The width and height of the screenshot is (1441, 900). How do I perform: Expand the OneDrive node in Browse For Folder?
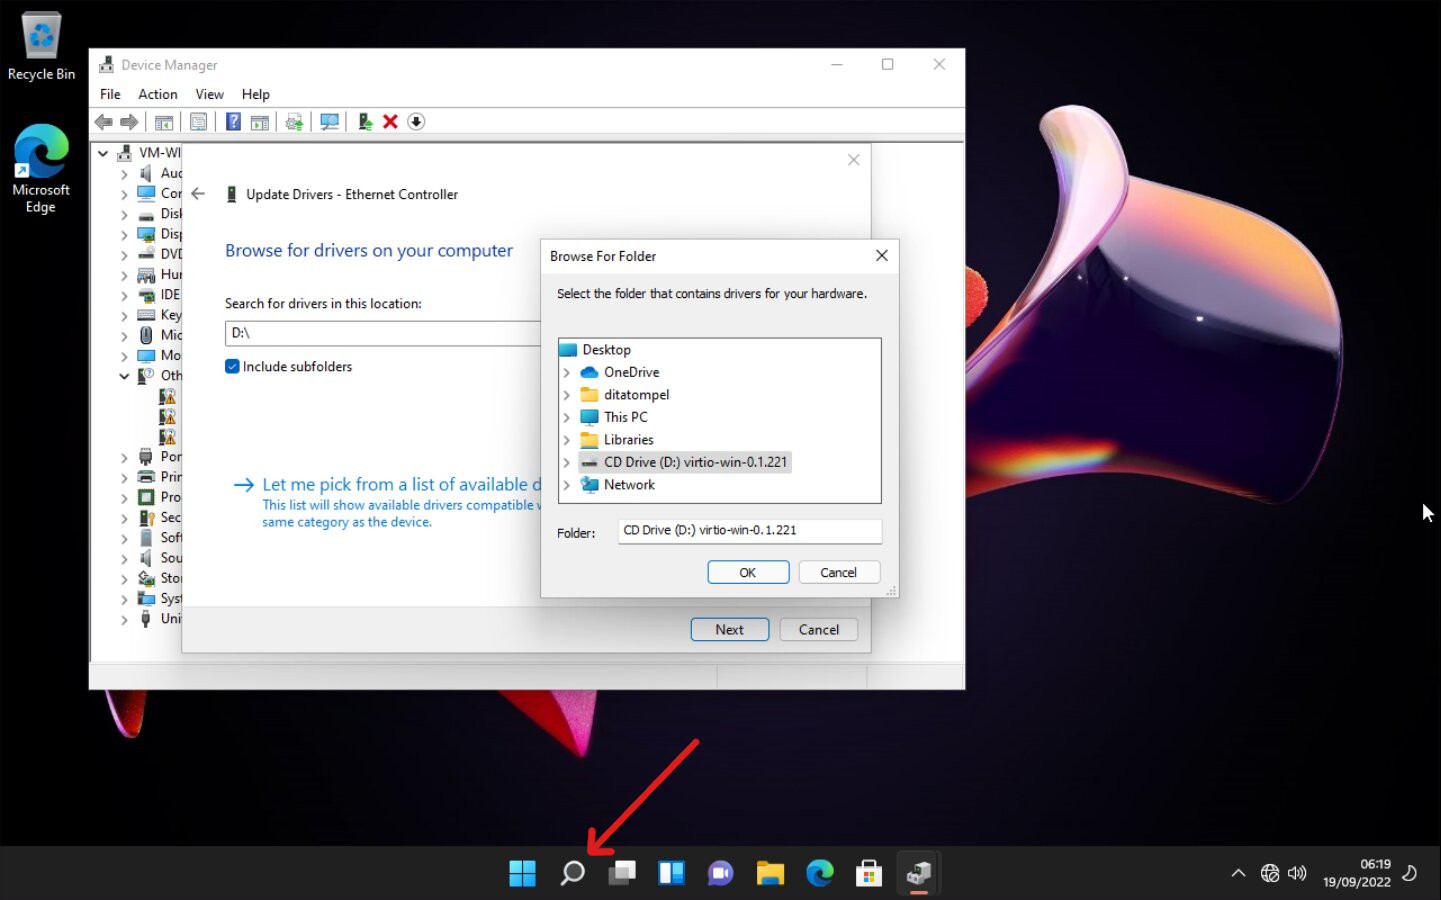click(567, 372)
